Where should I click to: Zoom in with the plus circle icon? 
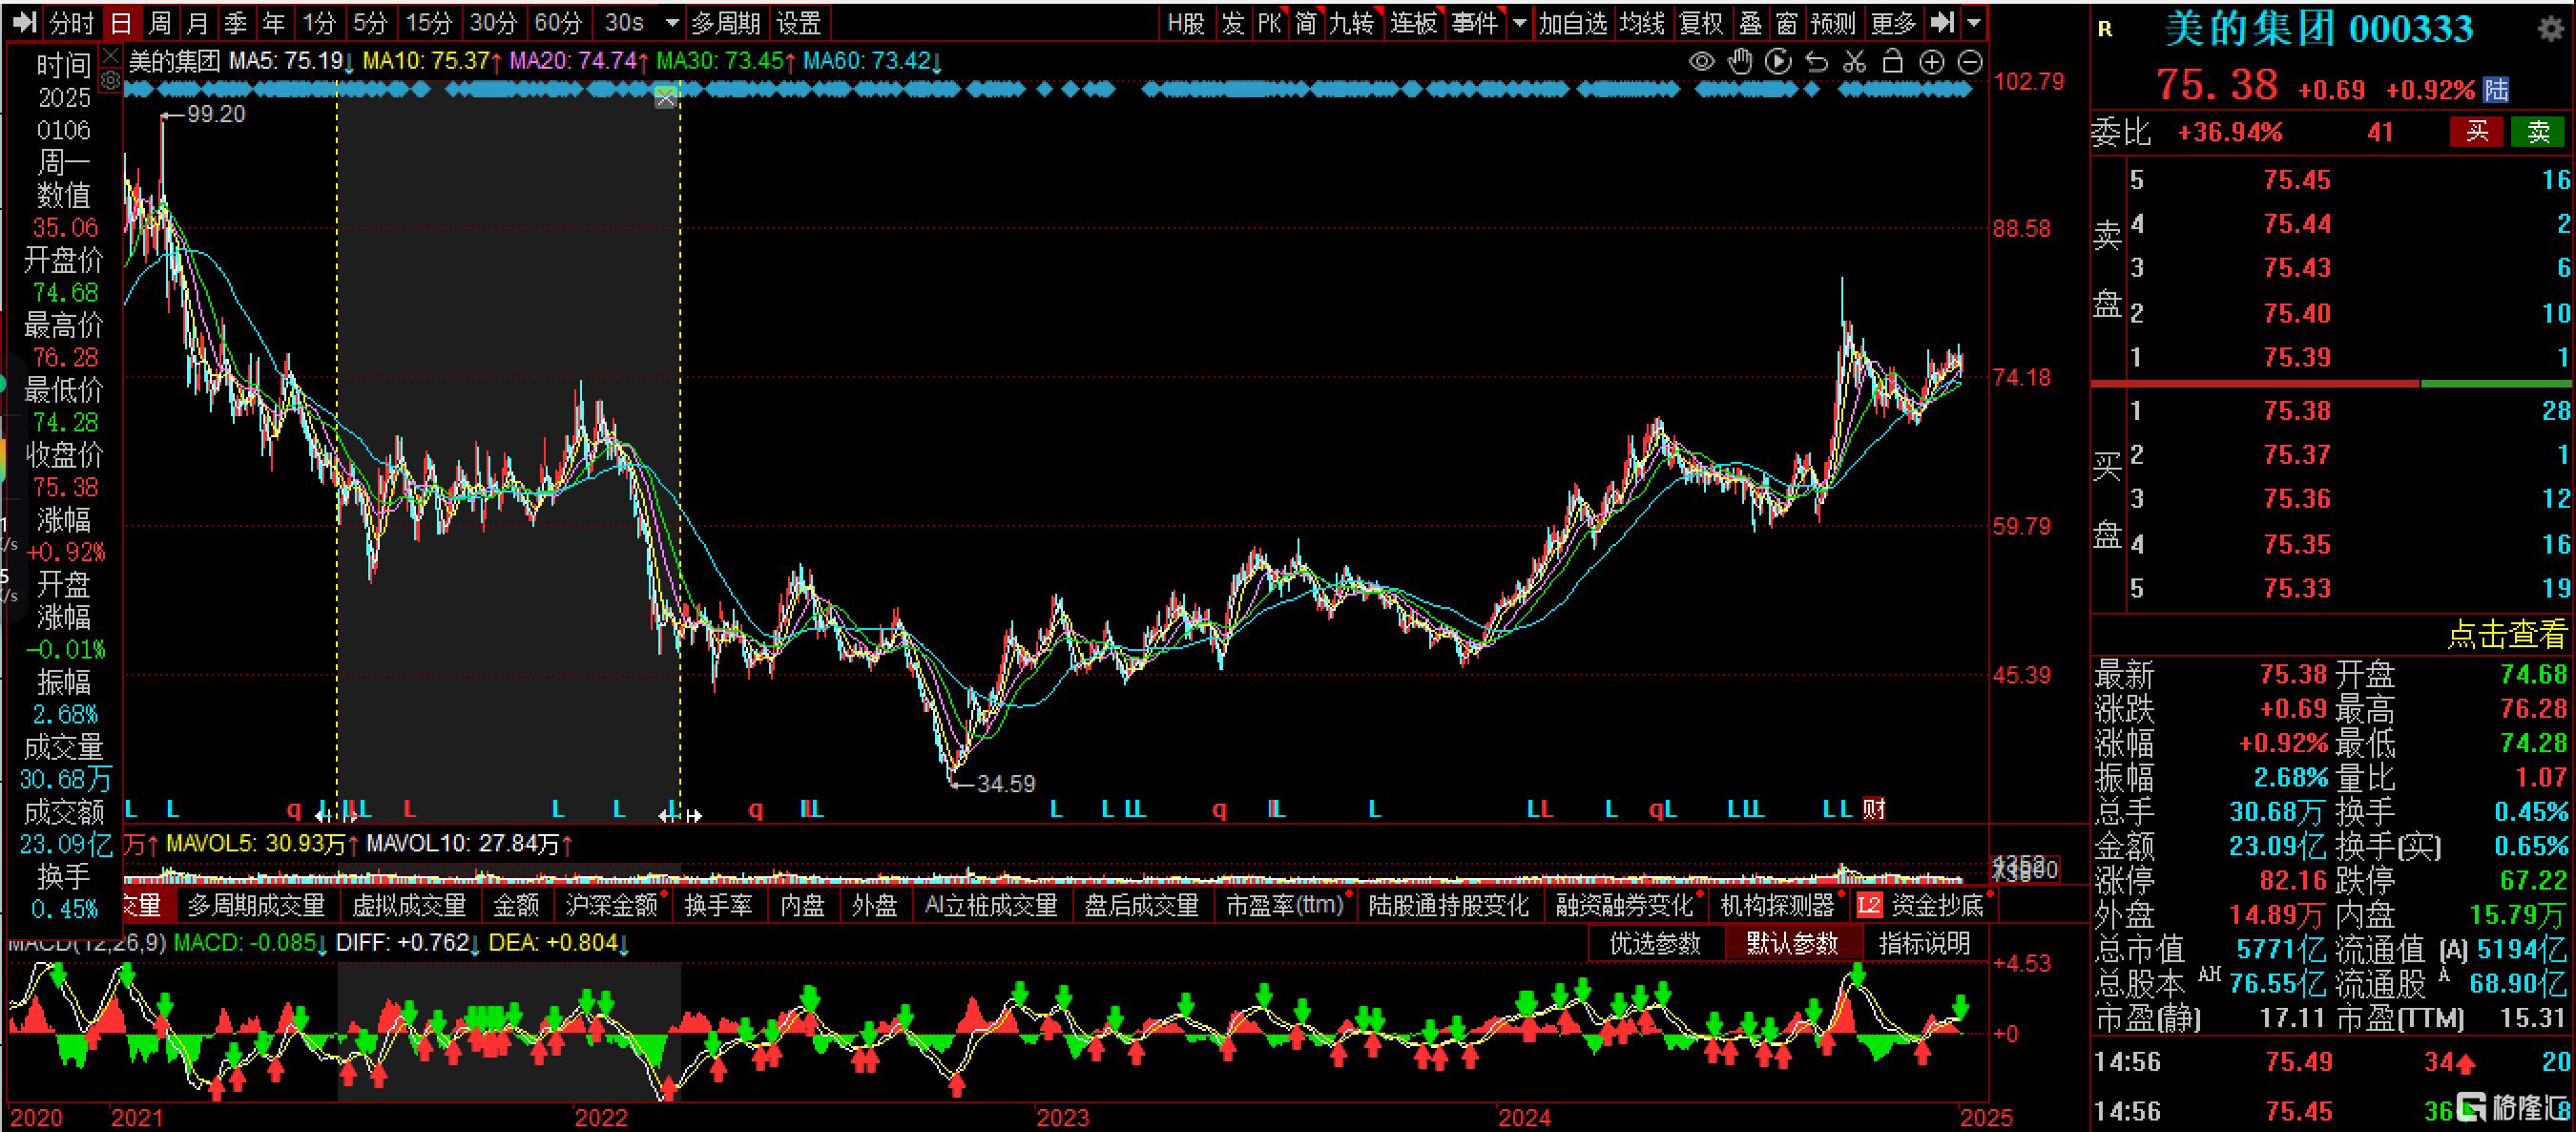coord(1931,62)
